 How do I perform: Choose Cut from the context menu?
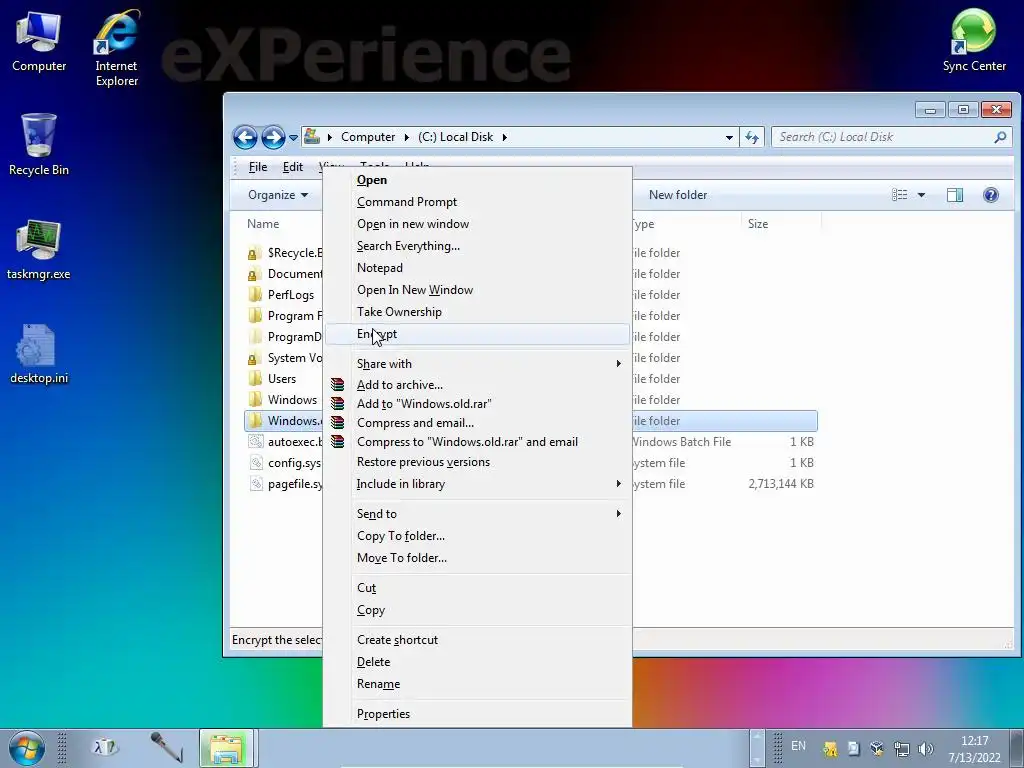point(477,588)
